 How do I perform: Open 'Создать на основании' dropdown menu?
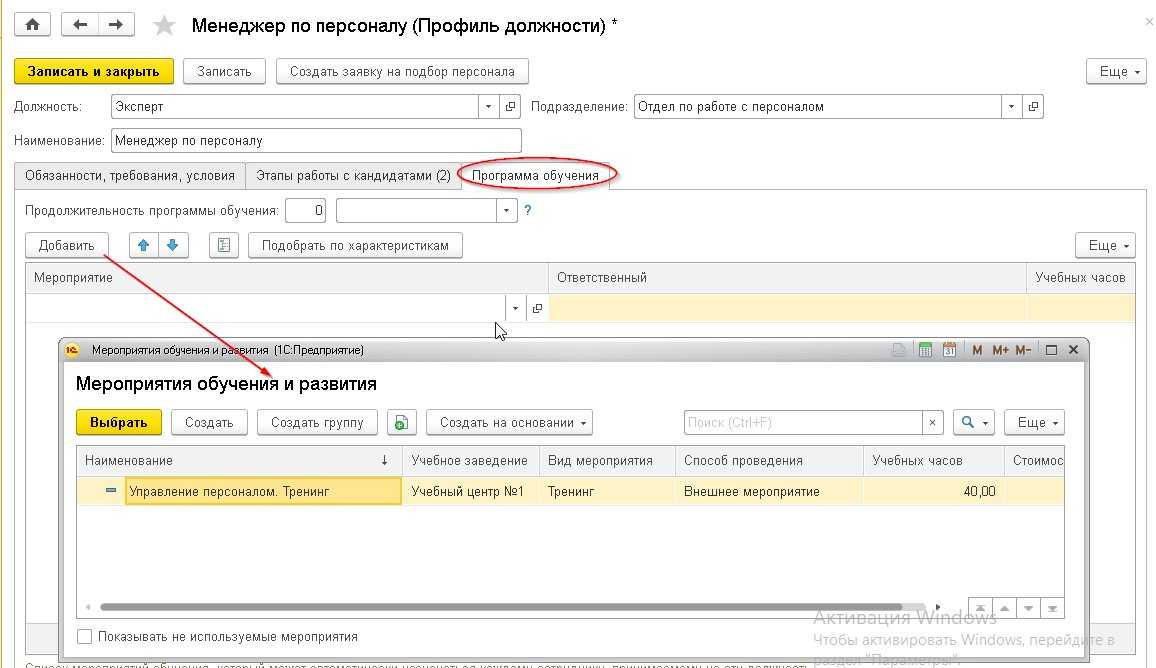509,423
